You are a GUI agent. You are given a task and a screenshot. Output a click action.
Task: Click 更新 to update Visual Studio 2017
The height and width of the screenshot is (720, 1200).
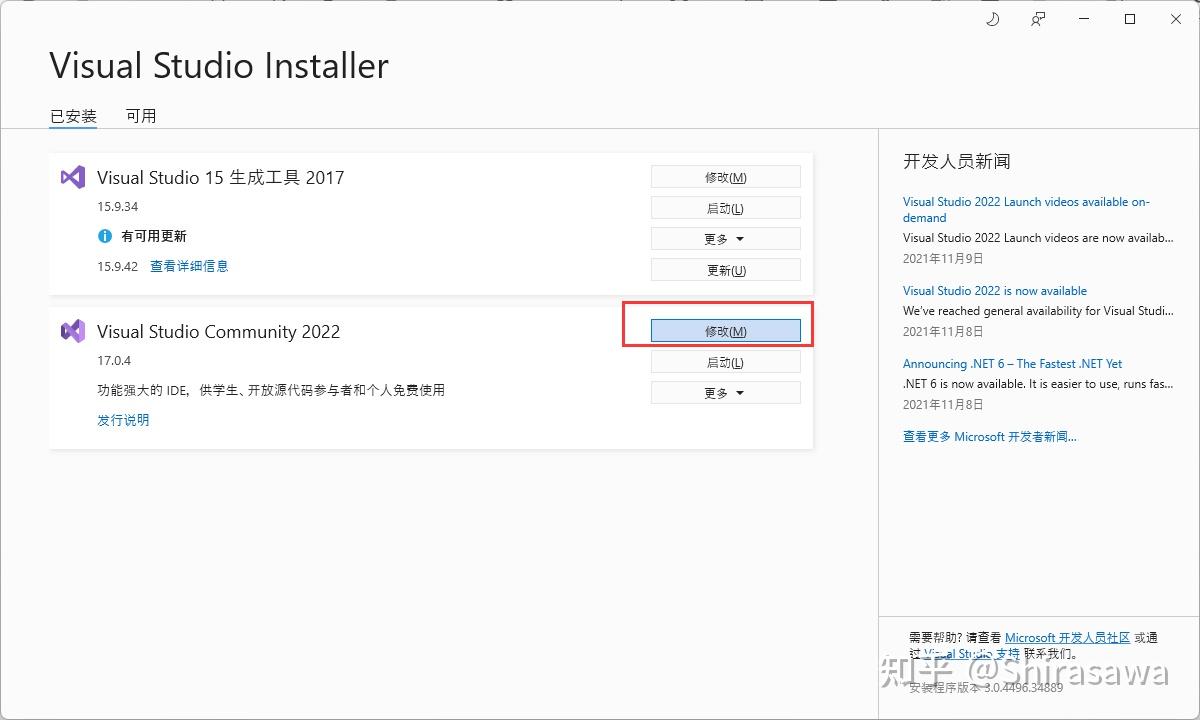pos(725,269)
